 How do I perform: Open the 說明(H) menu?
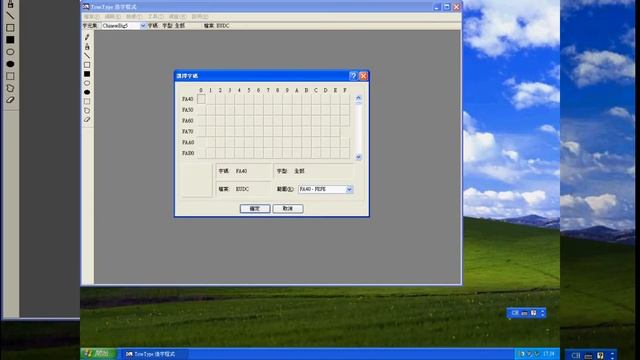click(x=200, y=17)
